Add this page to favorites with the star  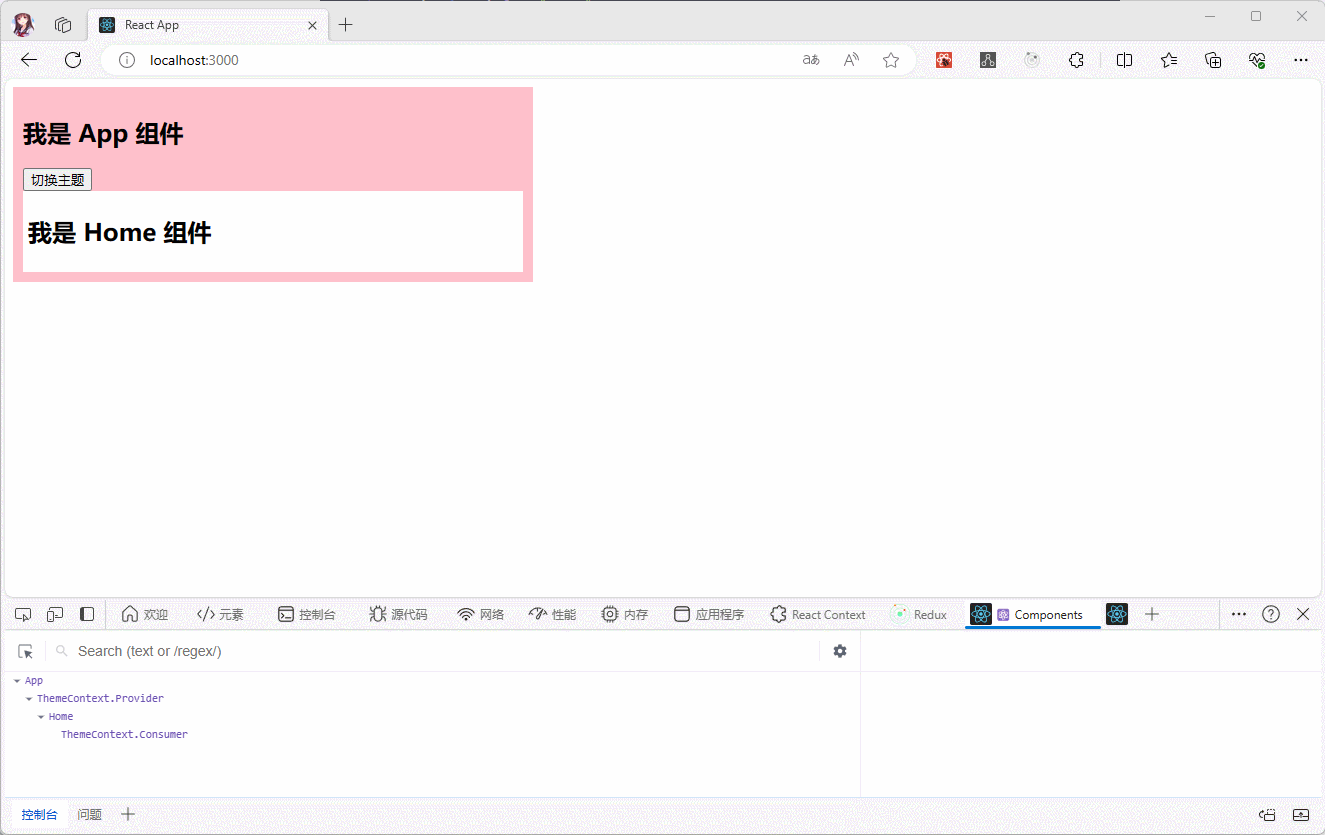pyautogui.click(x=891, y=60)
